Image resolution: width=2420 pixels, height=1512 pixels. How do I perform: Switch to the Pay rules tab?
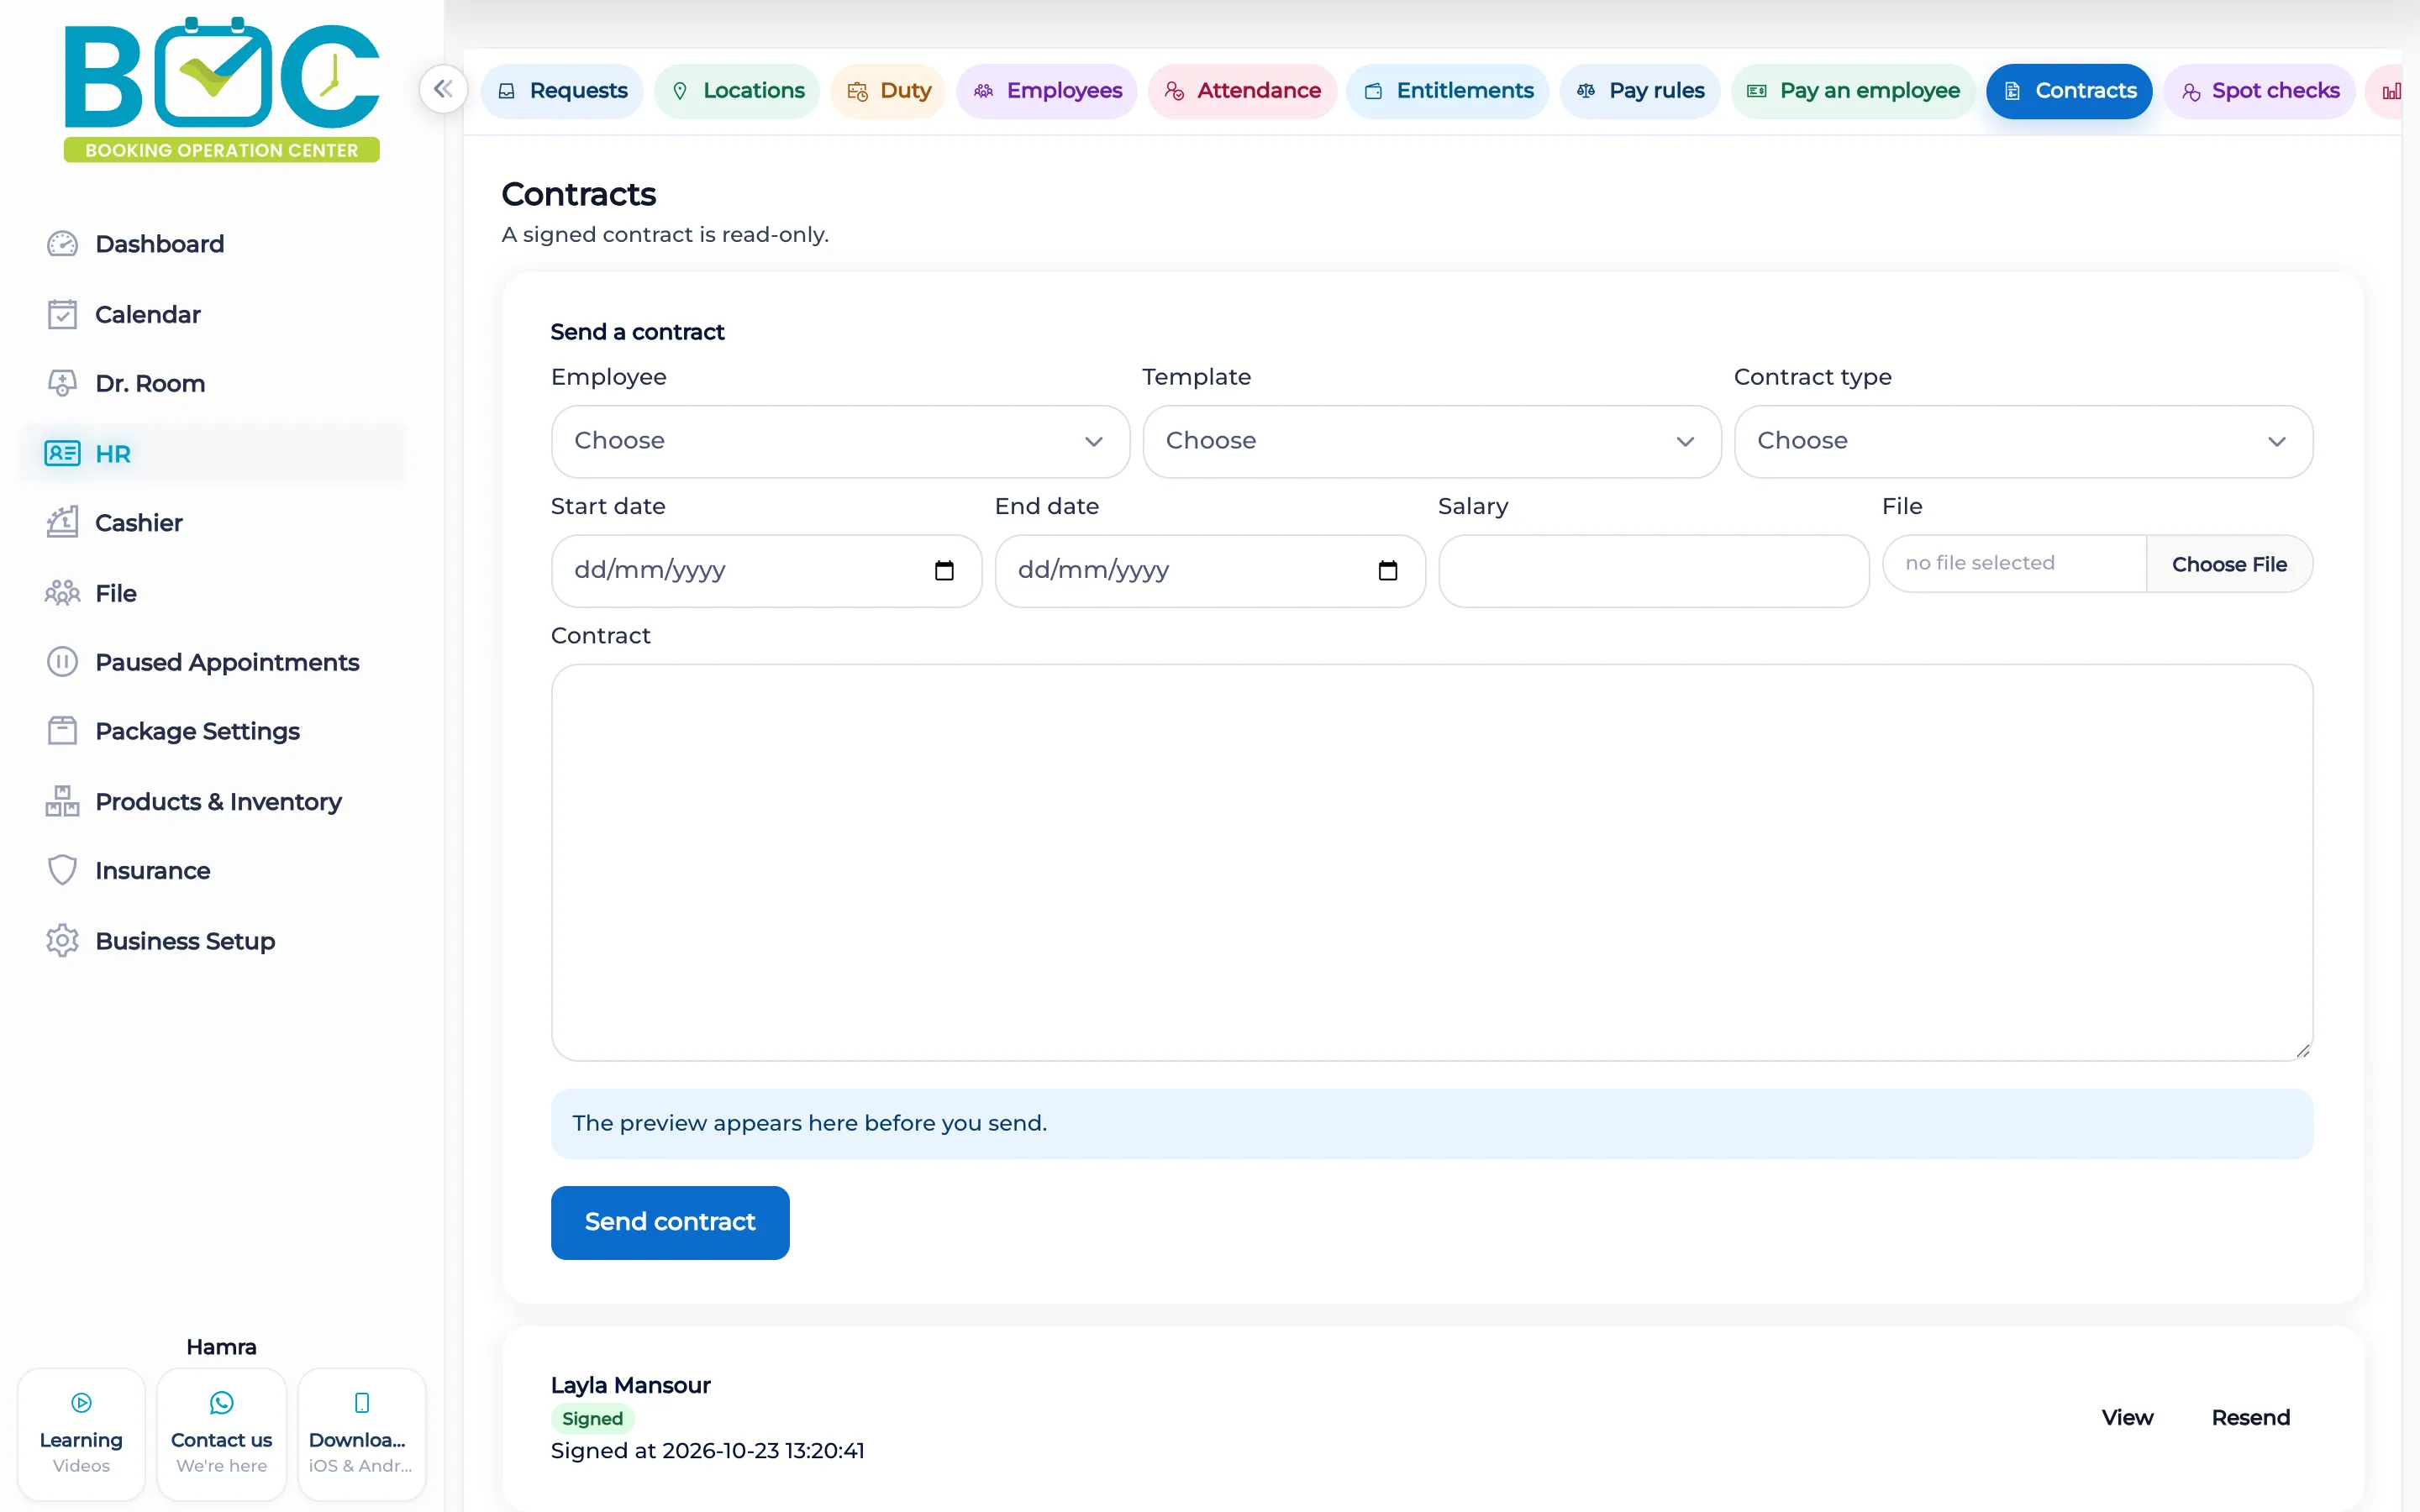1640,91
